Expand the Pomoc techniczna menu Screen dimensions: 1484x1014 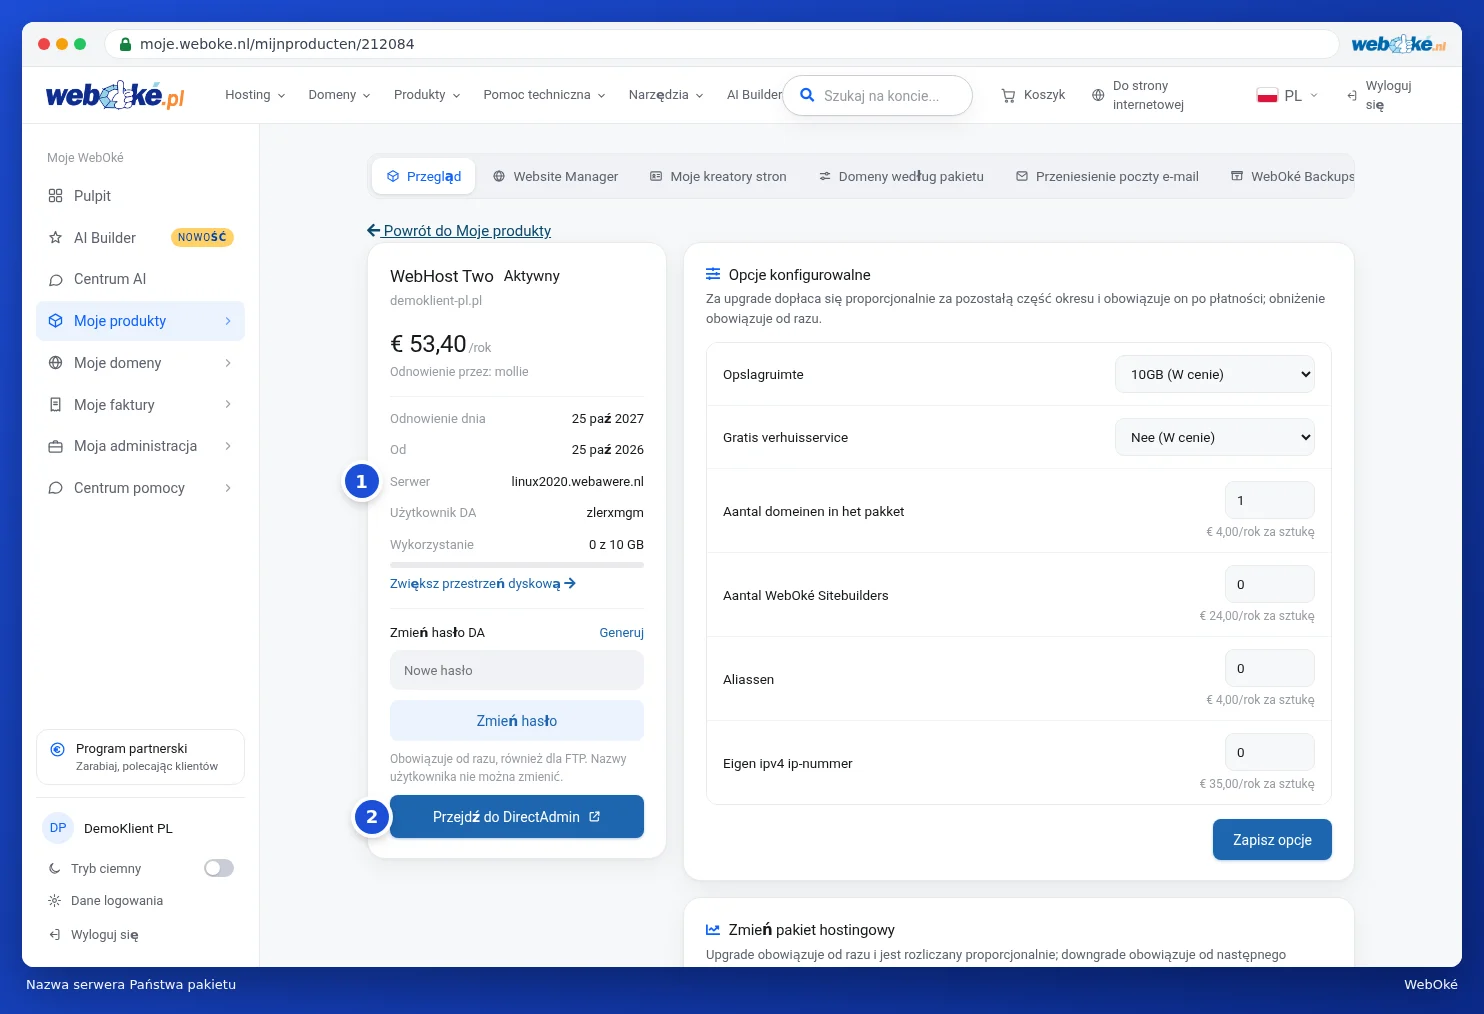coord(544,95)
